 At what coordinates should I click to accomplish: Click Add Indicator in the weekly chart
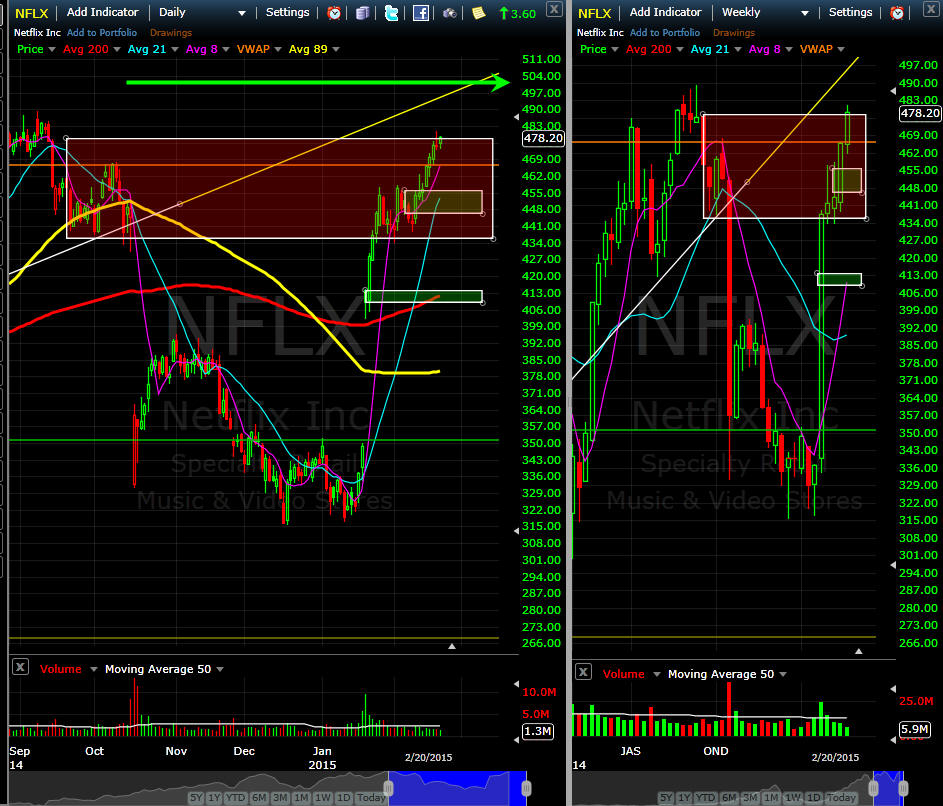point(665,12)
